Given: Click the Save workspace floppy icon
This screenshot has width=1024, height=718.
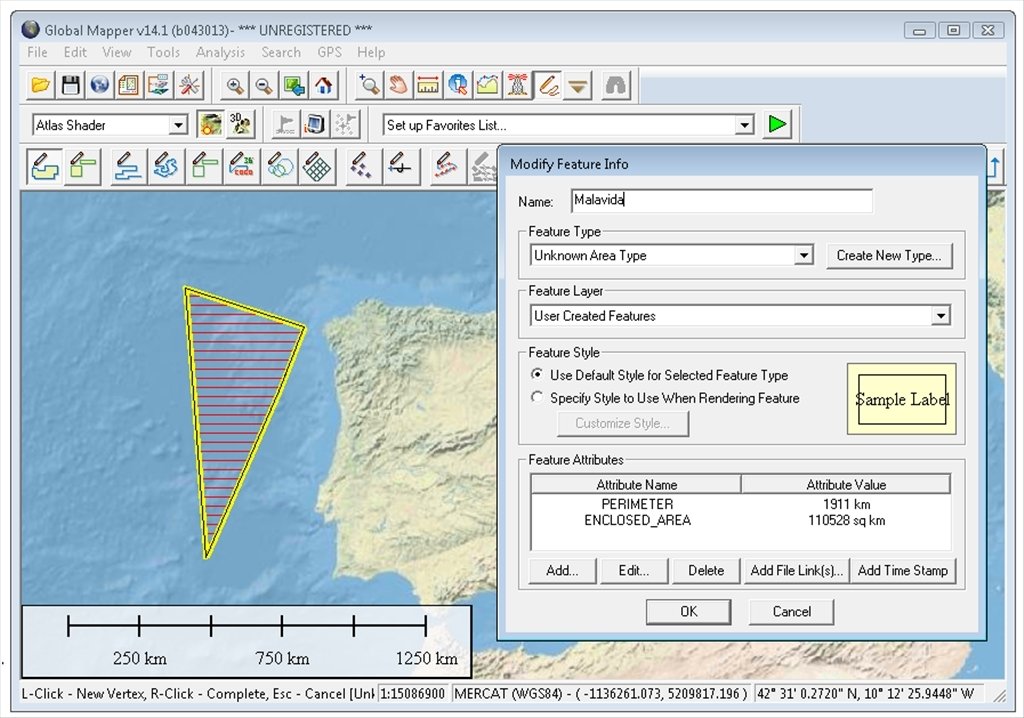Looking at the screenshot, I should point(71,85).
